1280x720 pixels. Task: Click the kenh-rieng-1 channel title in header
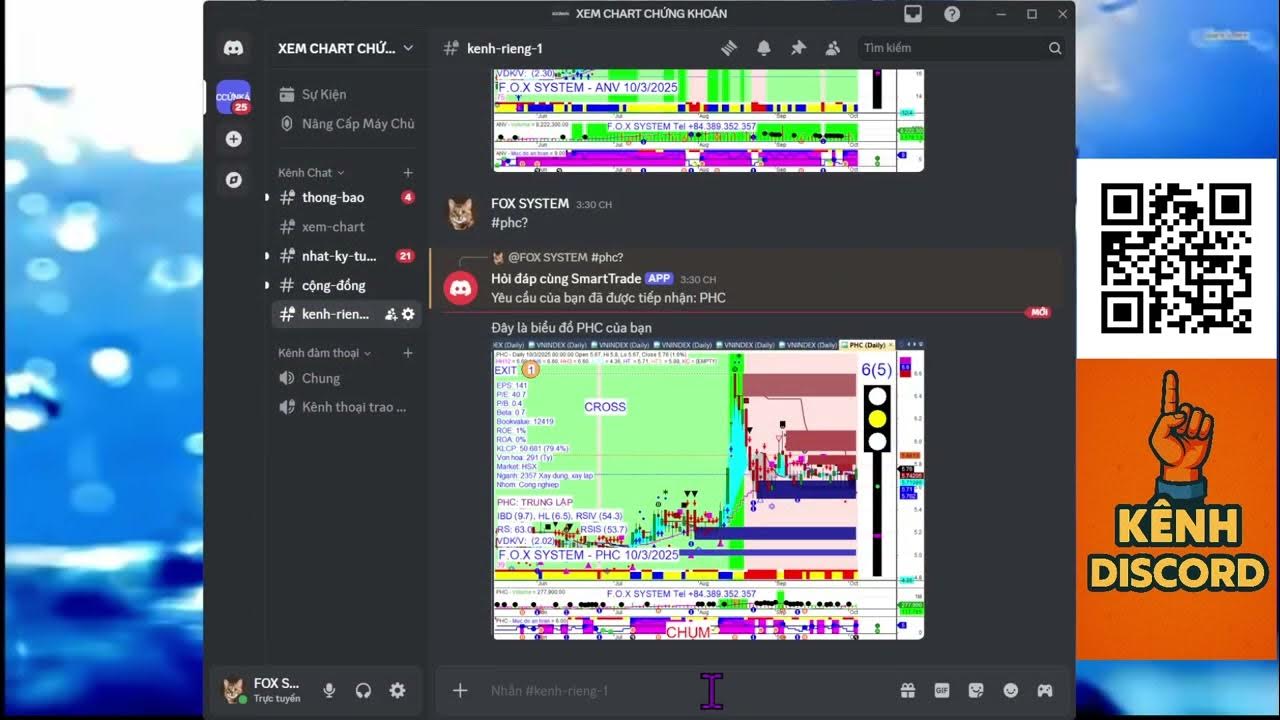point(505,48)
